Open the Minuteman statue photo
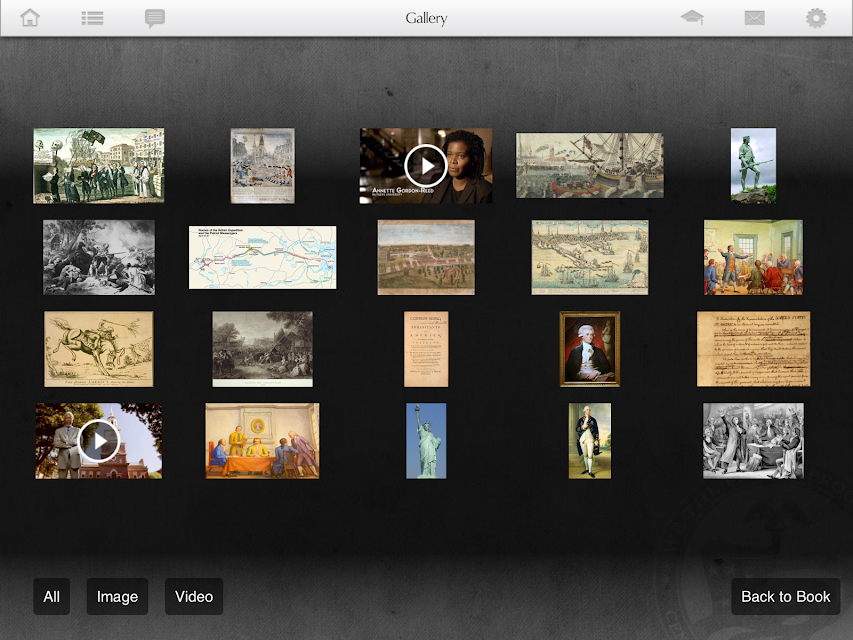 point(753,166)
